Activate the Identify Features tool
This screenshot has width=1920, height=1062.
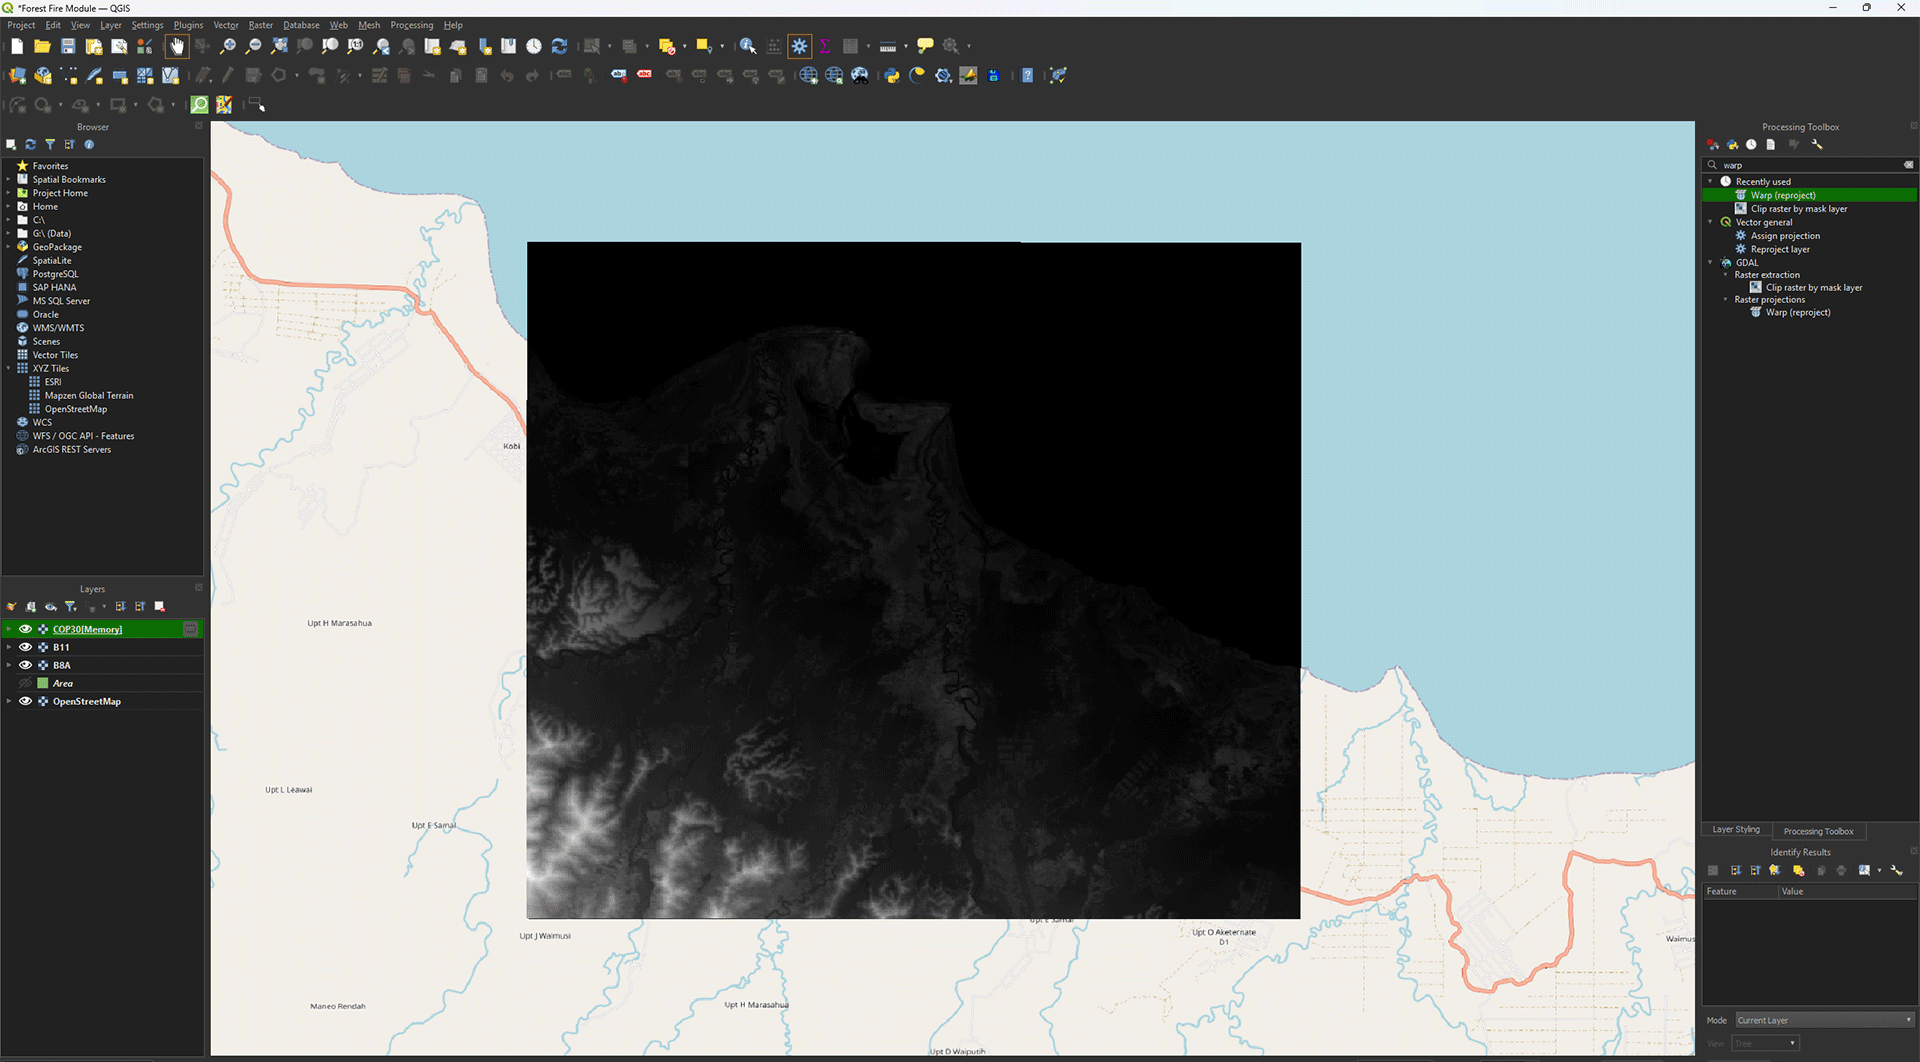(747, 46)
